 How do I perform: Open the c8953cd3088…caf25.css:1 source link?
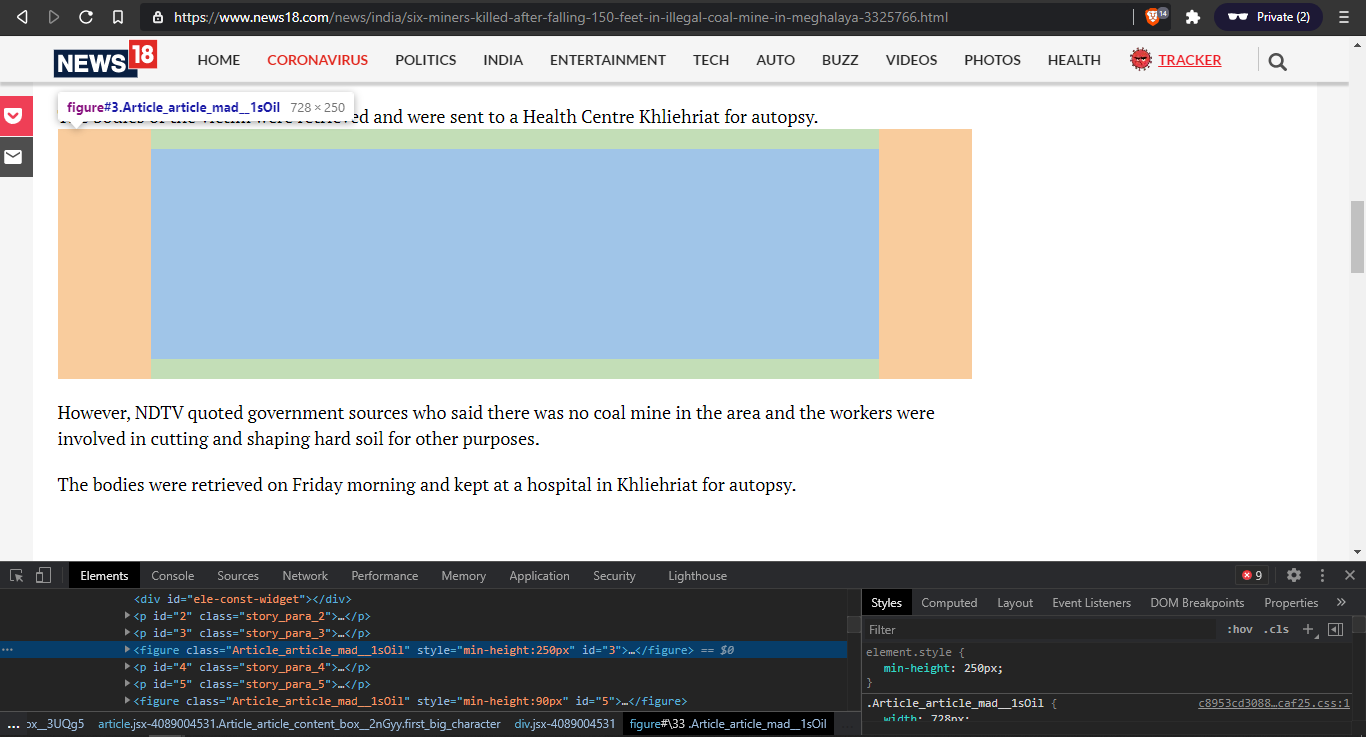(1274, 703)
